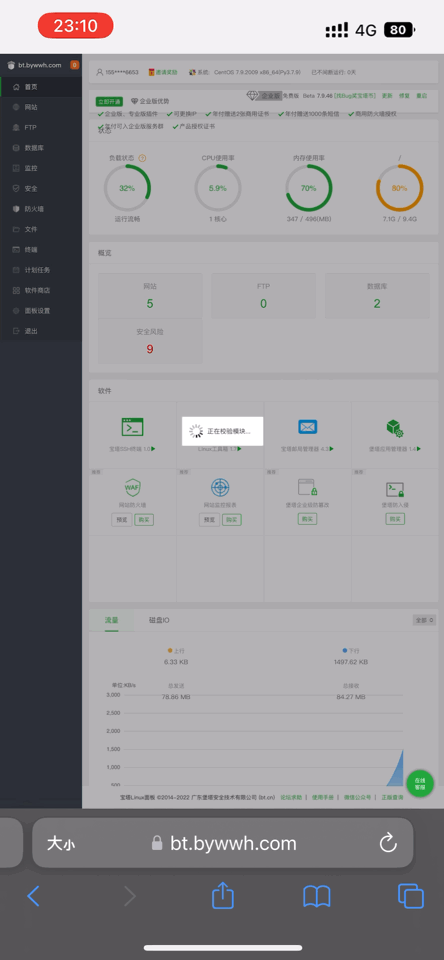Open 防火墙 in the sidebar
The height and width of the screenshot is (960, 444).
(40, 209)
